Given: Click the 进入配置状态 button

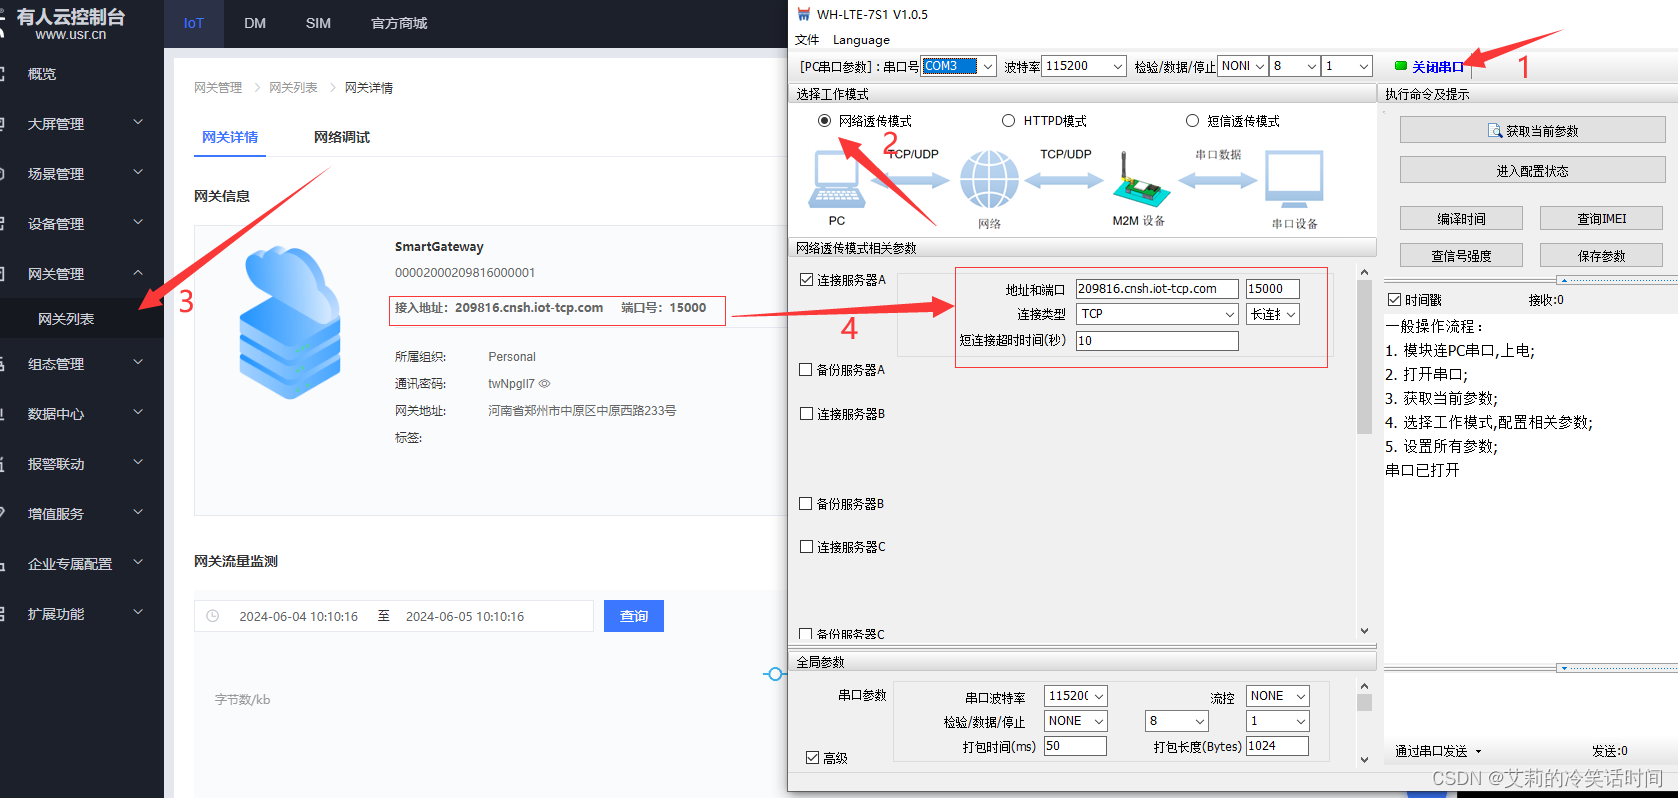Looking at the screenshot, I should (x=1532, y=170).
